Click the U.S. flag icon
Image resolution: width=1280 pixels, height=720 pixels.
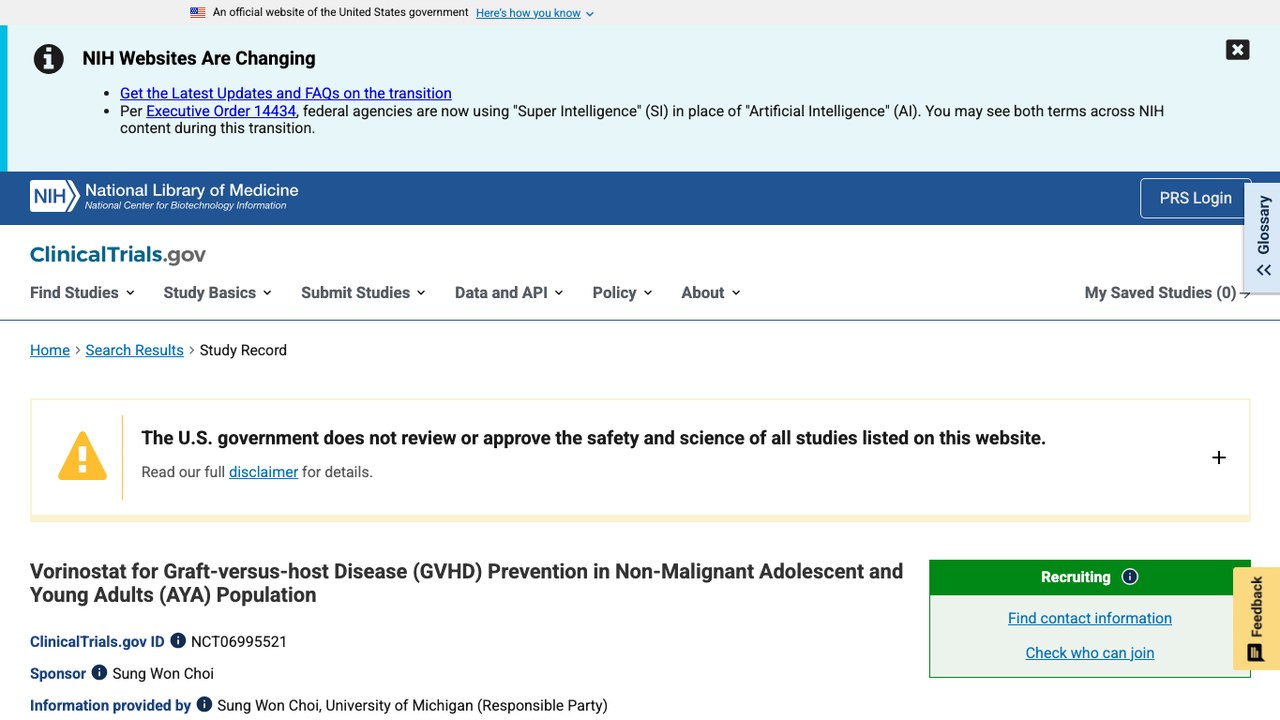[x=198, y=13]
